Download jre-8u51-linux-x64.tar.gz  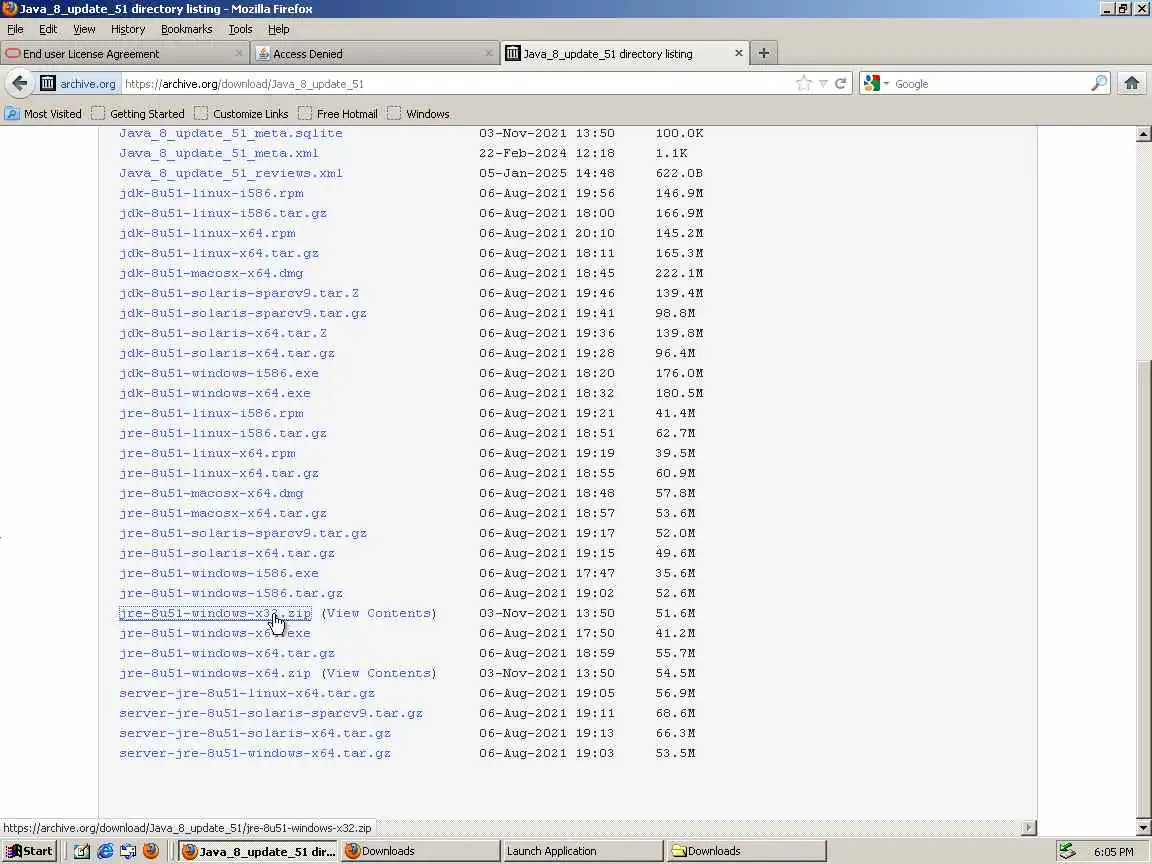tap(219, 473)
